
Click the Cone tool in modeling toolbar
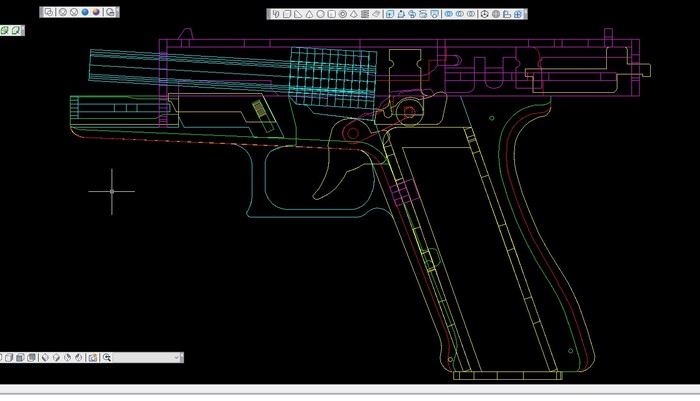click(x=309, y=14)
